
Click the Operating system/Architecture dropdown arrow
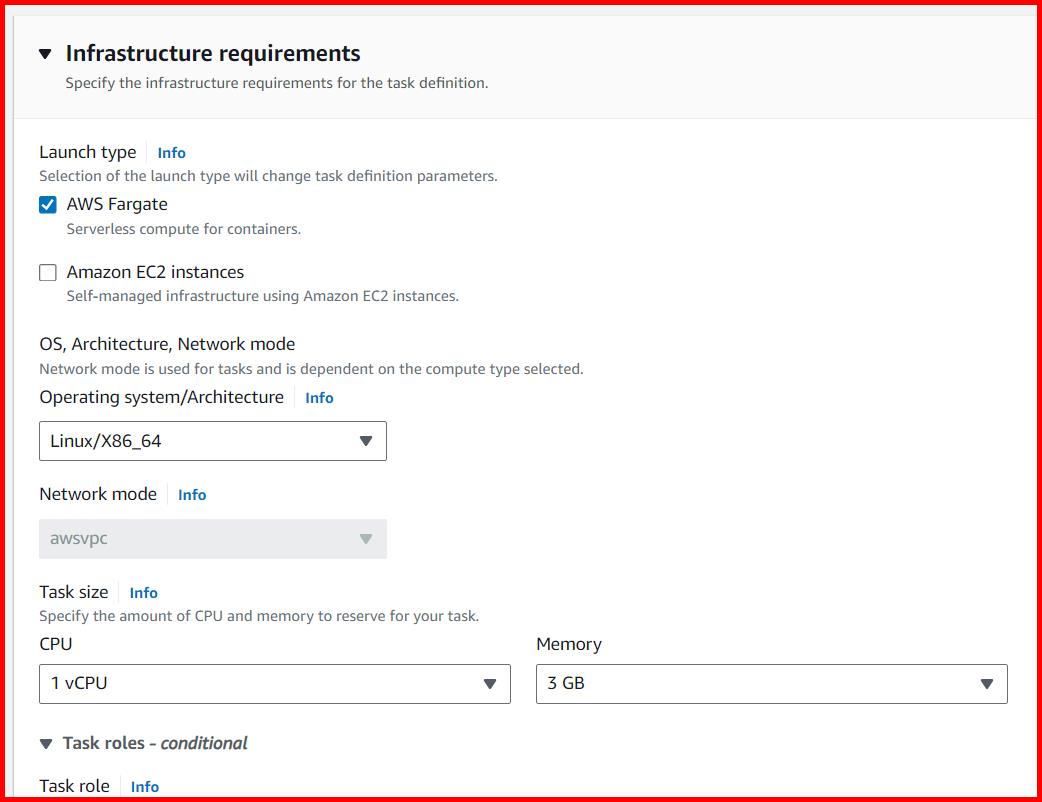tap(367, 441)
